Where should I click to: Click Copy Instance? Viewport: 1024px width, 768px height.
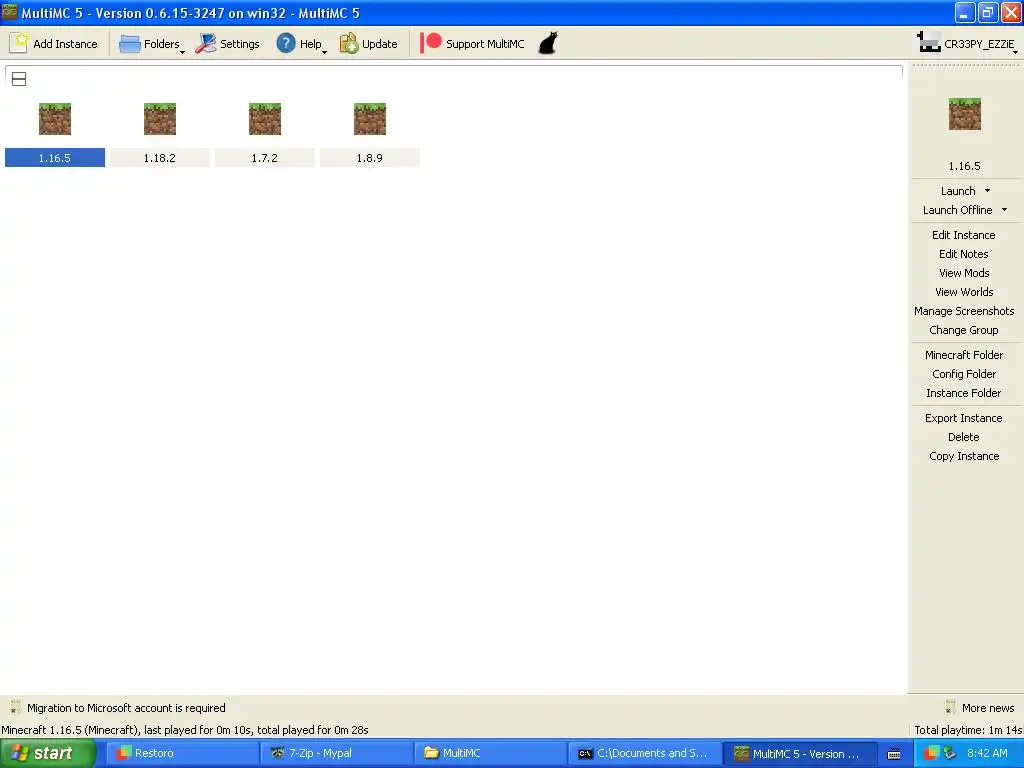point(964,456)
